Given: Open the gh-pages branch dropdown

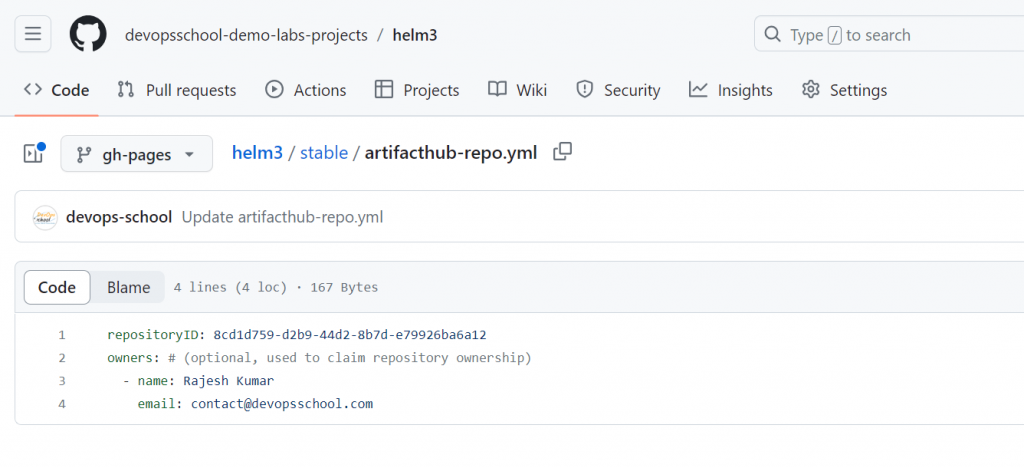Looking at the screenshot, I should 137,154.
